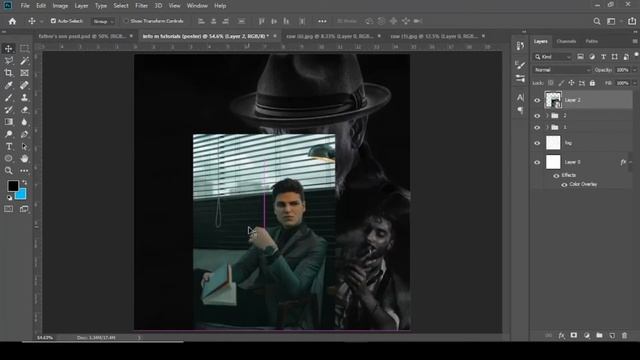Screen dimensions: 640x360
Task: Select the Healing Brush tool
Action: point(24,85)
